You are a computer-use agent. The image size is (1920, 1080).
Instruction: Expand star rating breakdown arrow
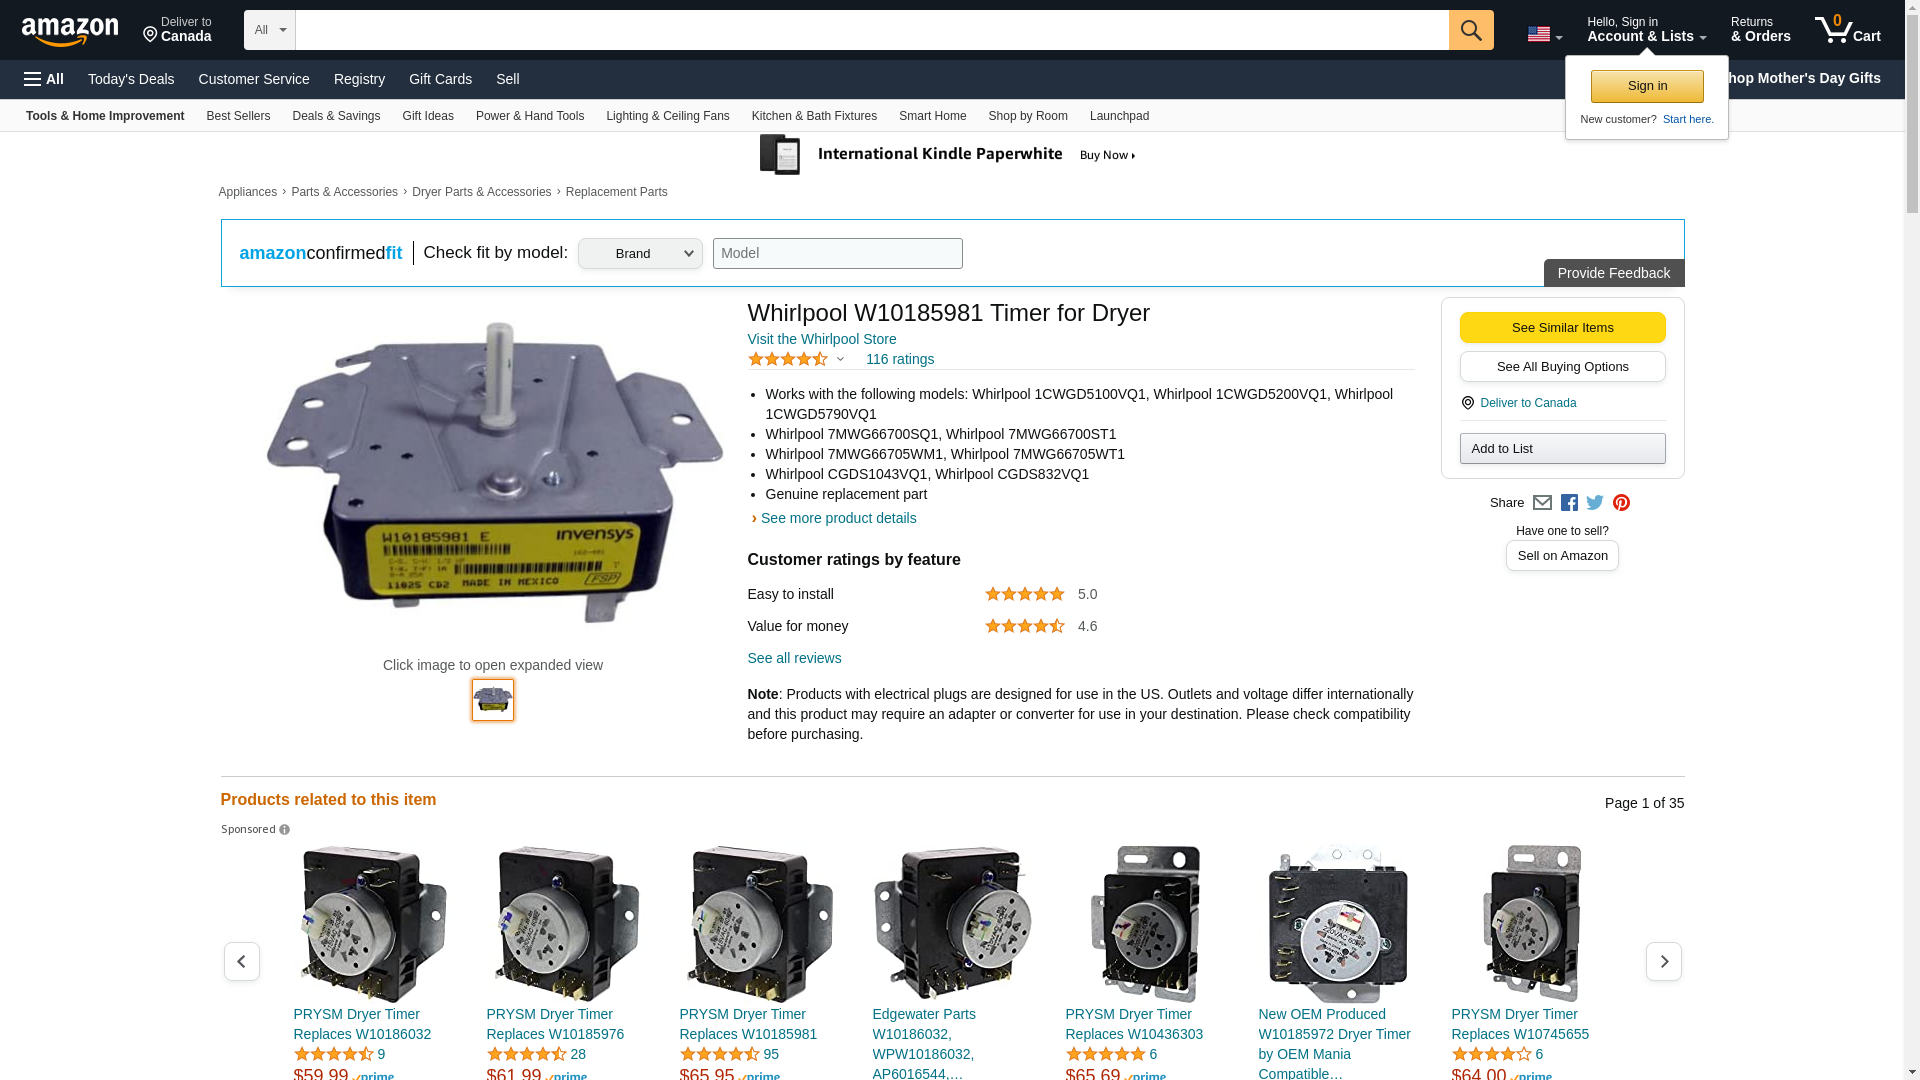[x=840, y=359]
